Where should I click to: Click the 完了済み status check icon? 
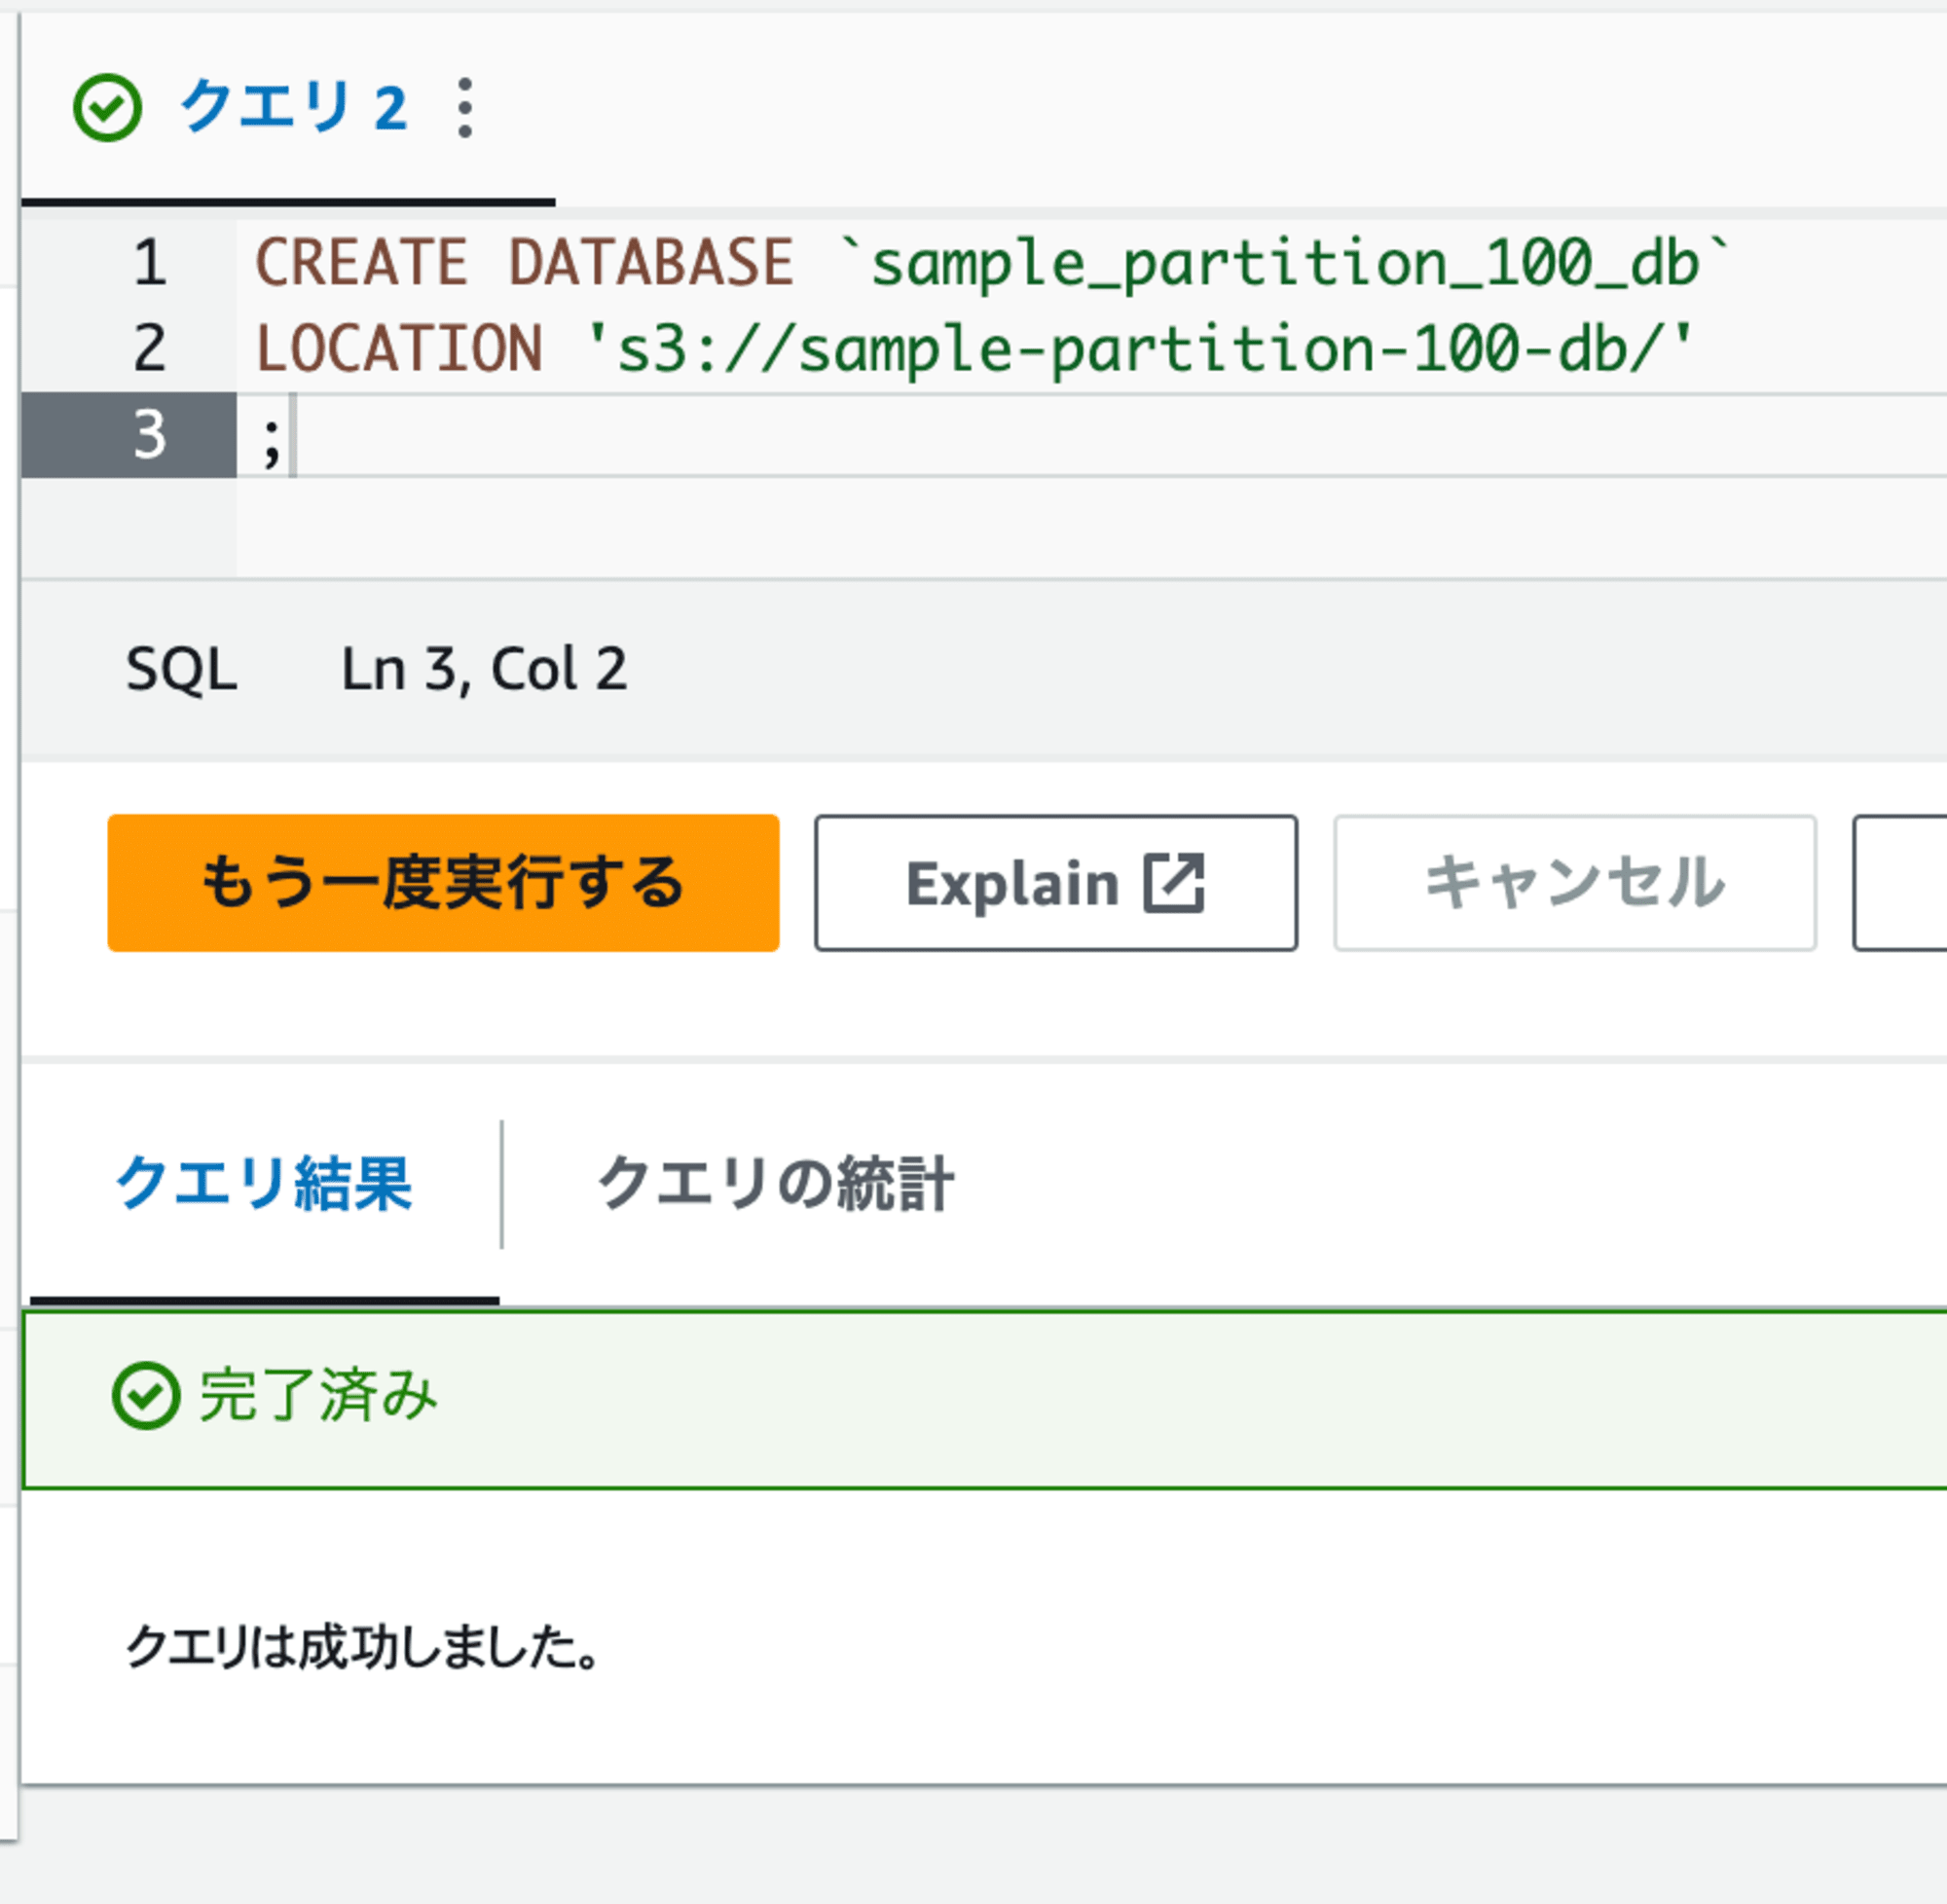[146, 1396]
